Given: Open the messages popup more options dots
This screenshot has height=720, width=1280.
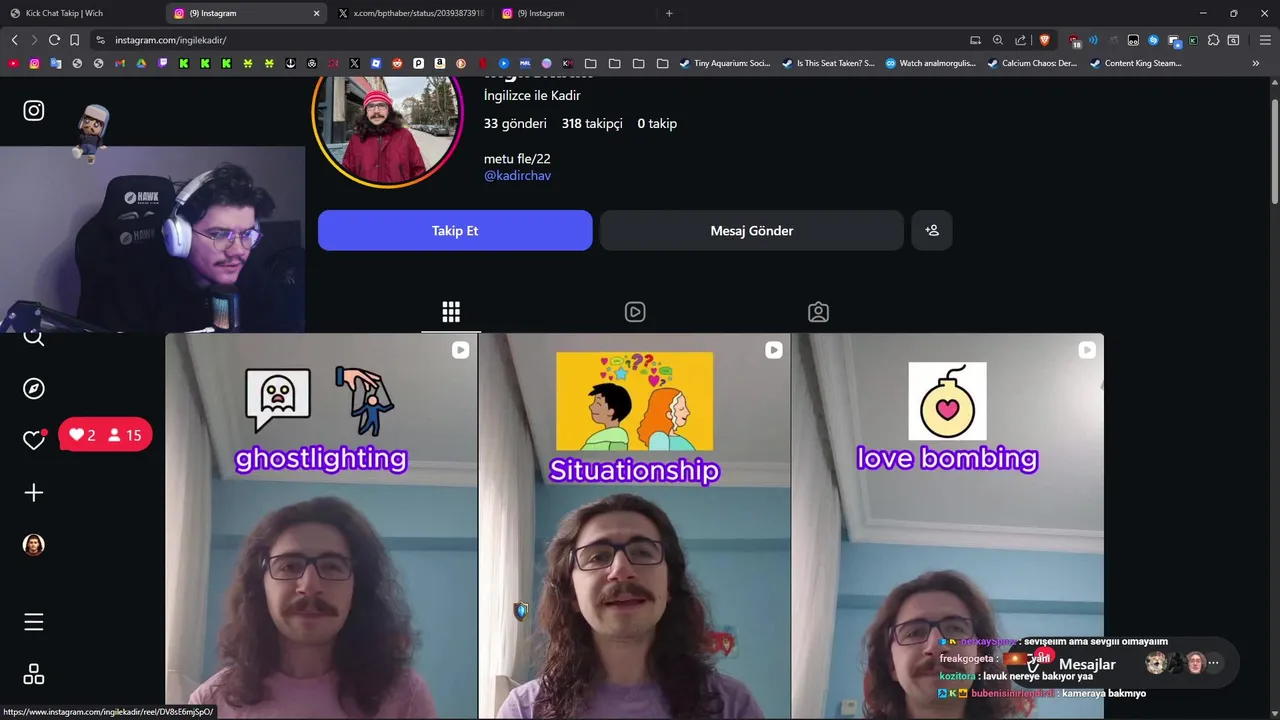Looking at the screenshot, I should tap(1213, 663).
